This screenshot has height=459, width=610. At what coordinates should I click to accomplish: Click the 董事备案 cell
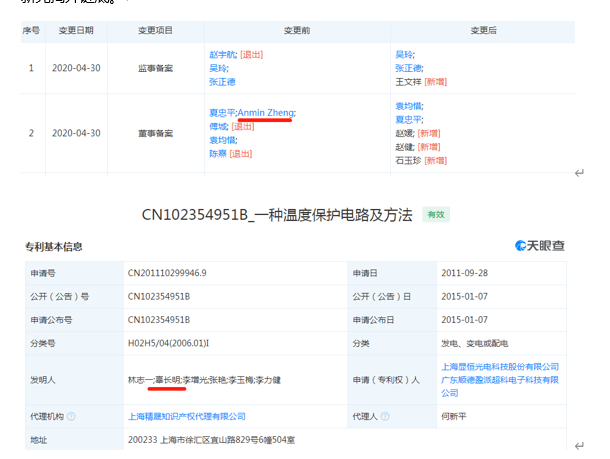tap(155, 133)
